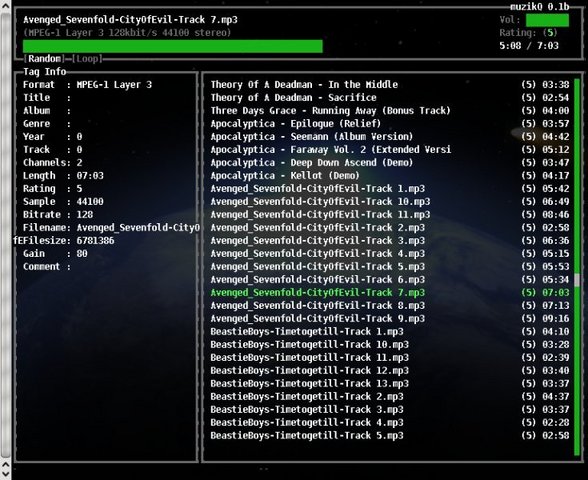The height and width of the screenshot is (480, 588).
Task: Select BeastieBoys-Timetogetill-Track 1.mp3 in playlist
Action: coord(390,332)
